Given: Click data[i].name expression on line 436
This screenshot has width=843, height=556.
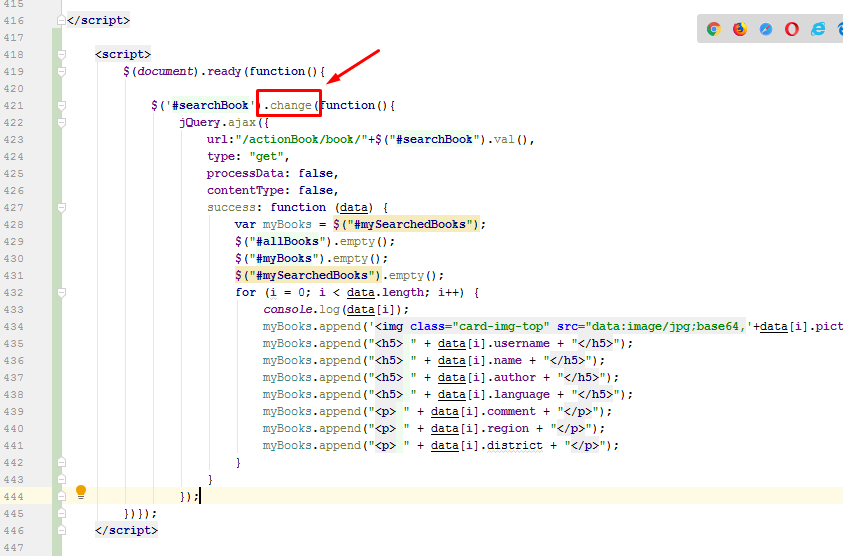Looking at the screenshot, I should 480,361.
